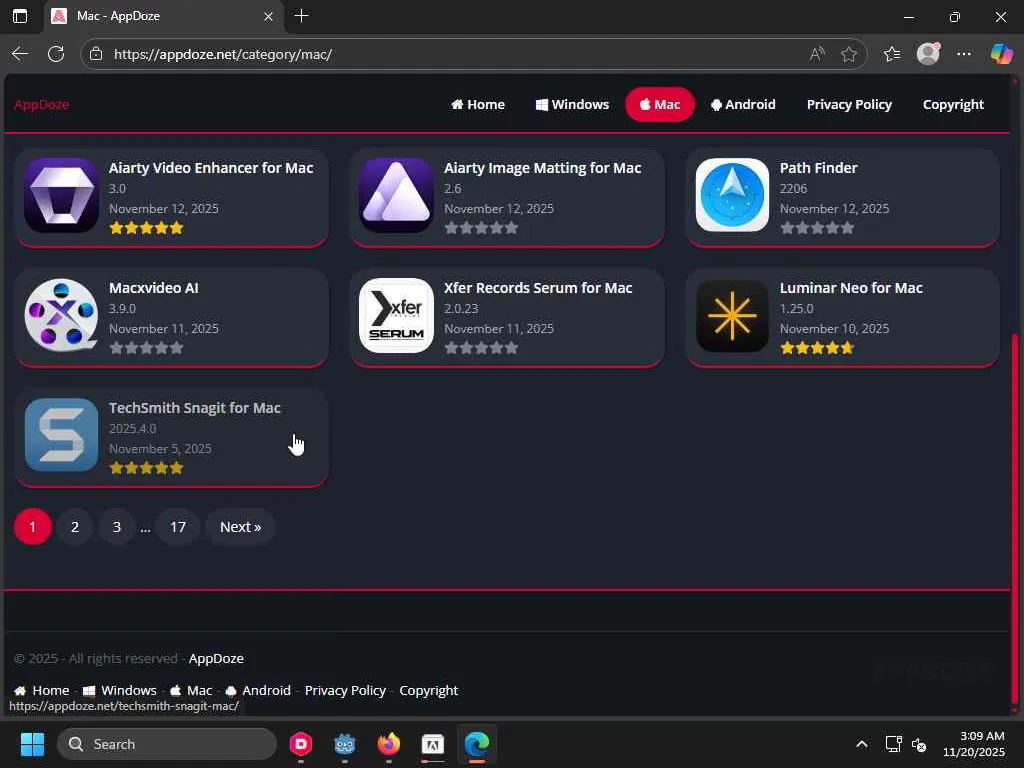1024x768 pixels.
Task: Open the browser profile avatar
Action: (x=928, y=54)
